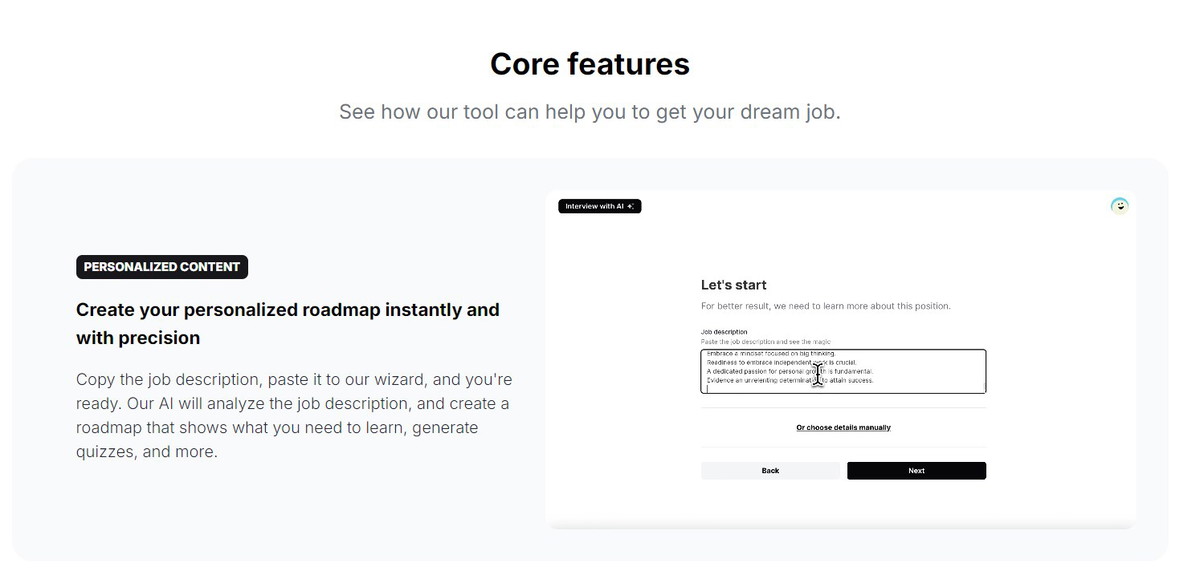Select the PERSONALIZED CONTENT badge
The width and height of the screenshot is (1200, 571).
tap(162, 267)
